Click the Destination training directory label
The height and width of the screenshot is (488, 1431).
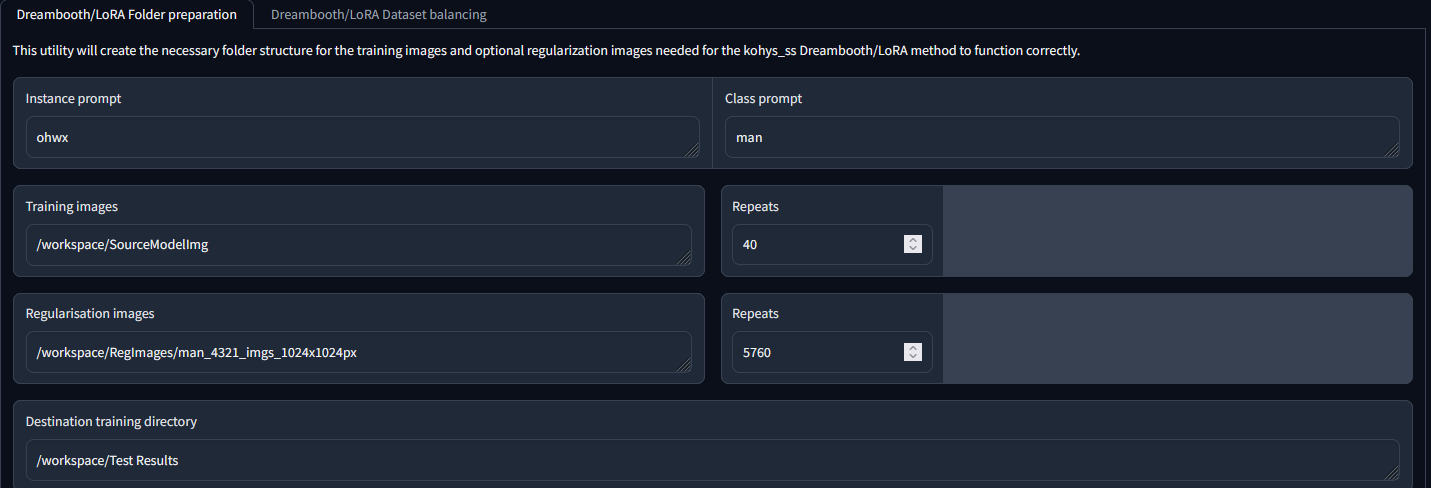point(111,421)
